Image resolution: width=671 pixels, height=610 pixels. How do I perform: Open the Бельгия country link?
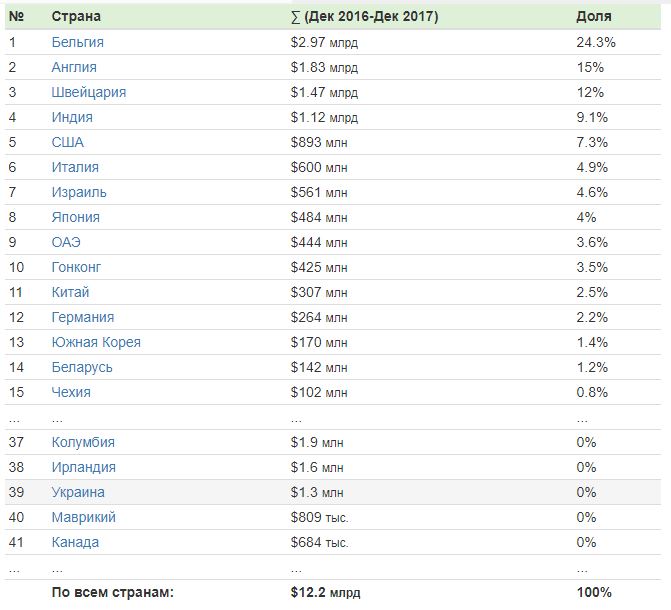click(x=77, y=42)
